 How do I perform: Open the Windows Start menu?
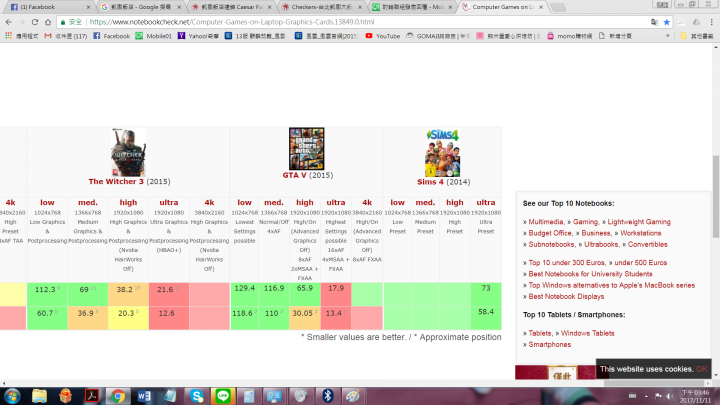tap(12, 396)
